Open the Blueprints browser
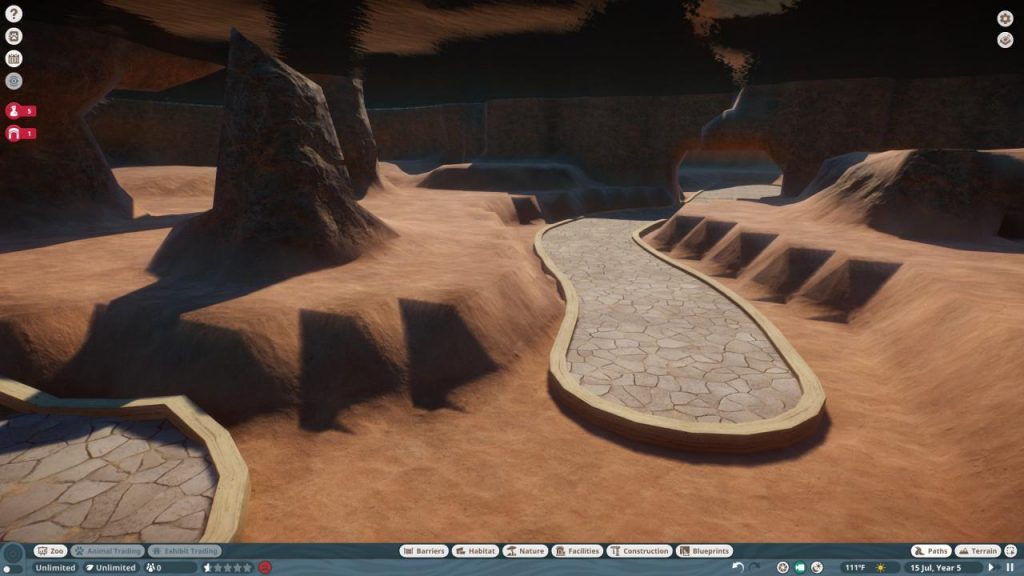This screenshot has height=576, width=1024. click(x=704, y=551)
